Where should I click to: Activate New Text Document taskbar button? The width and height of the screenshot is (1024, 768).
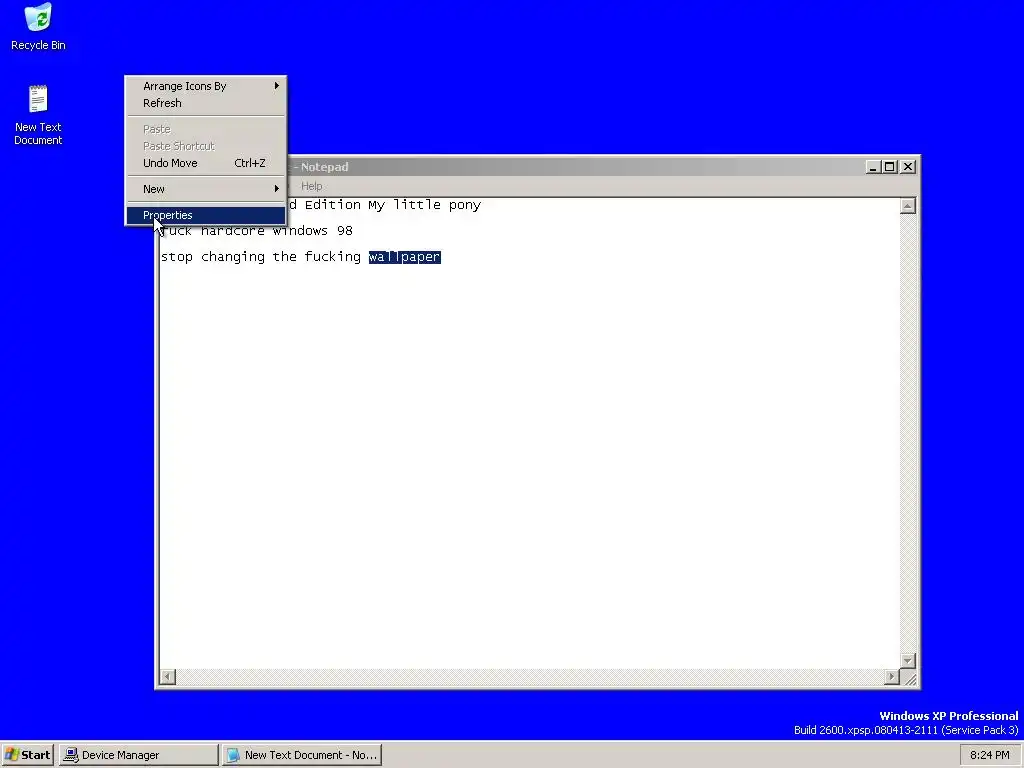(x=302, y=755)
